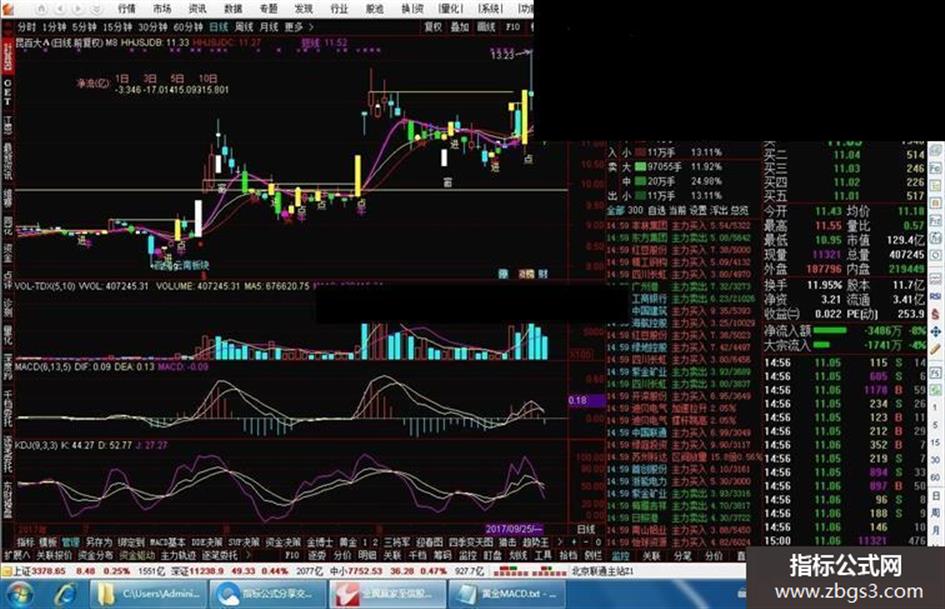Select the 指标 tab at chart bottom
The width and height of the screenshot is (945, 609).
tap(26, 543)
